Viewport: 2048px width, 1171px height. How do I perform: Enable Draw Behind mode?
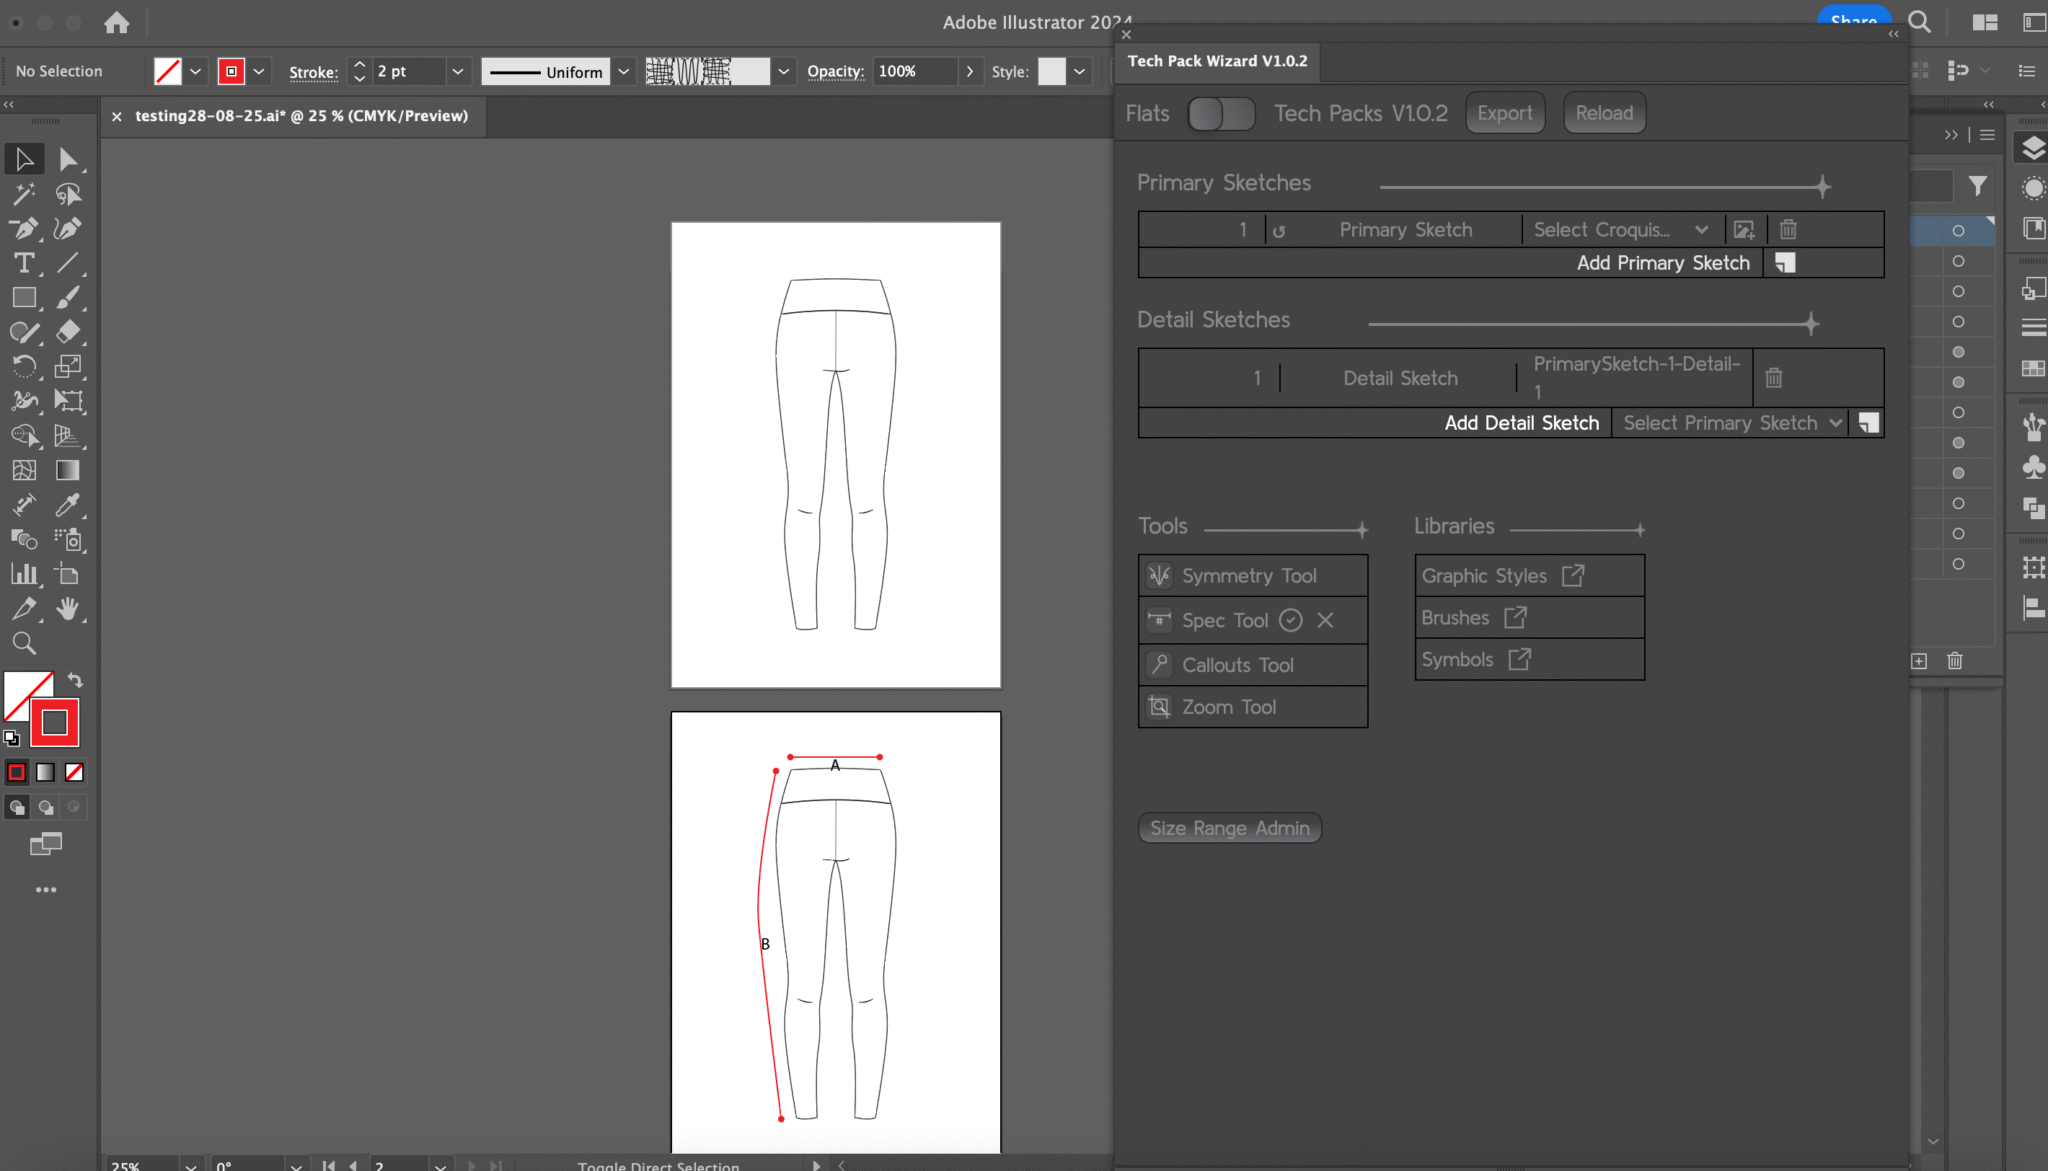tap(45, 807)
